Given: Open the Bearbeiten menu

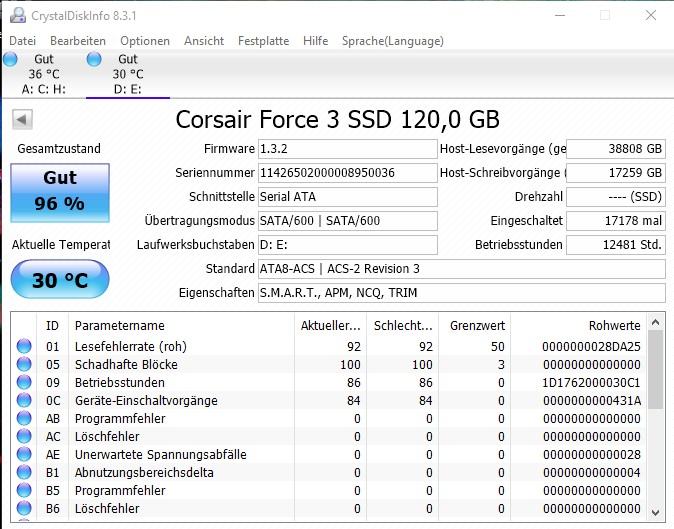Looking at the screenshot, I should 78,41.
